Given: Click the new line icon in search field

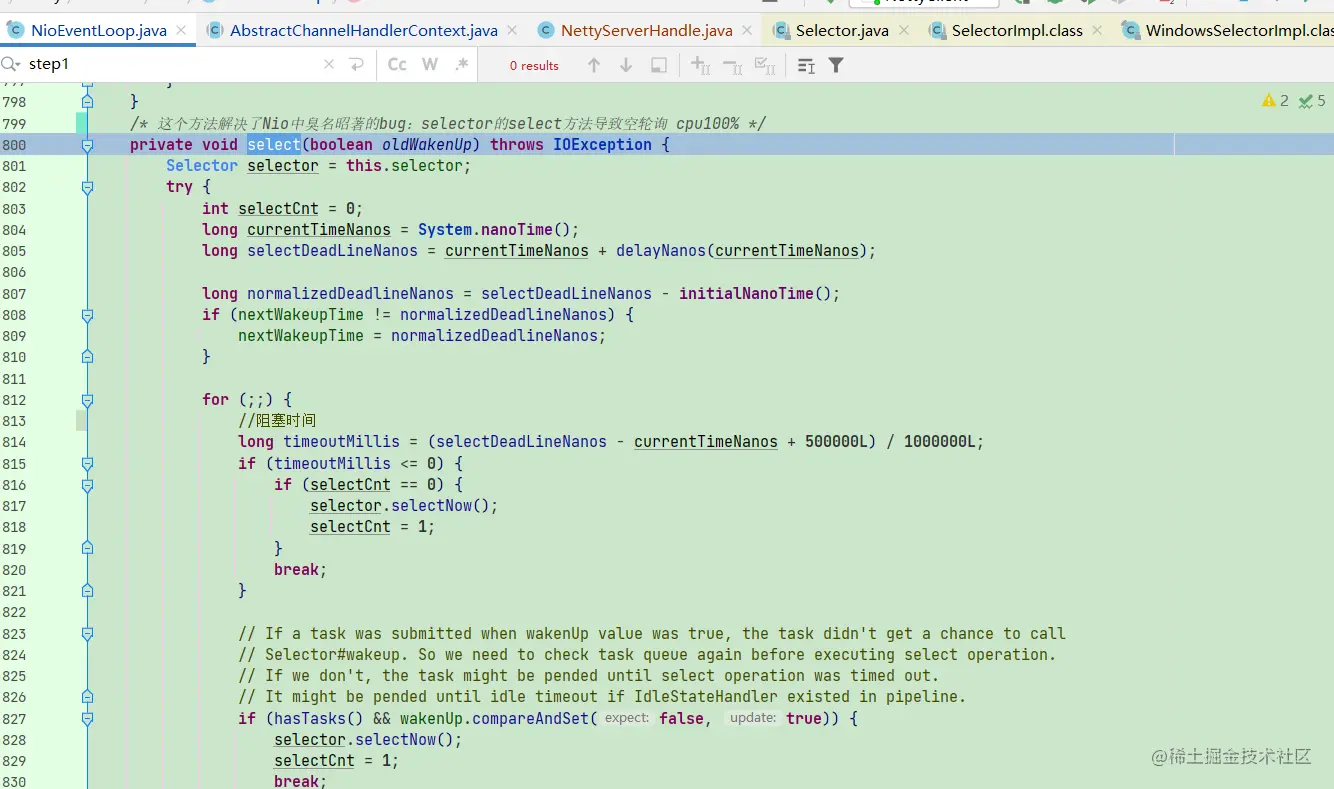Looking at the screenshot, I should pos(357,65).
